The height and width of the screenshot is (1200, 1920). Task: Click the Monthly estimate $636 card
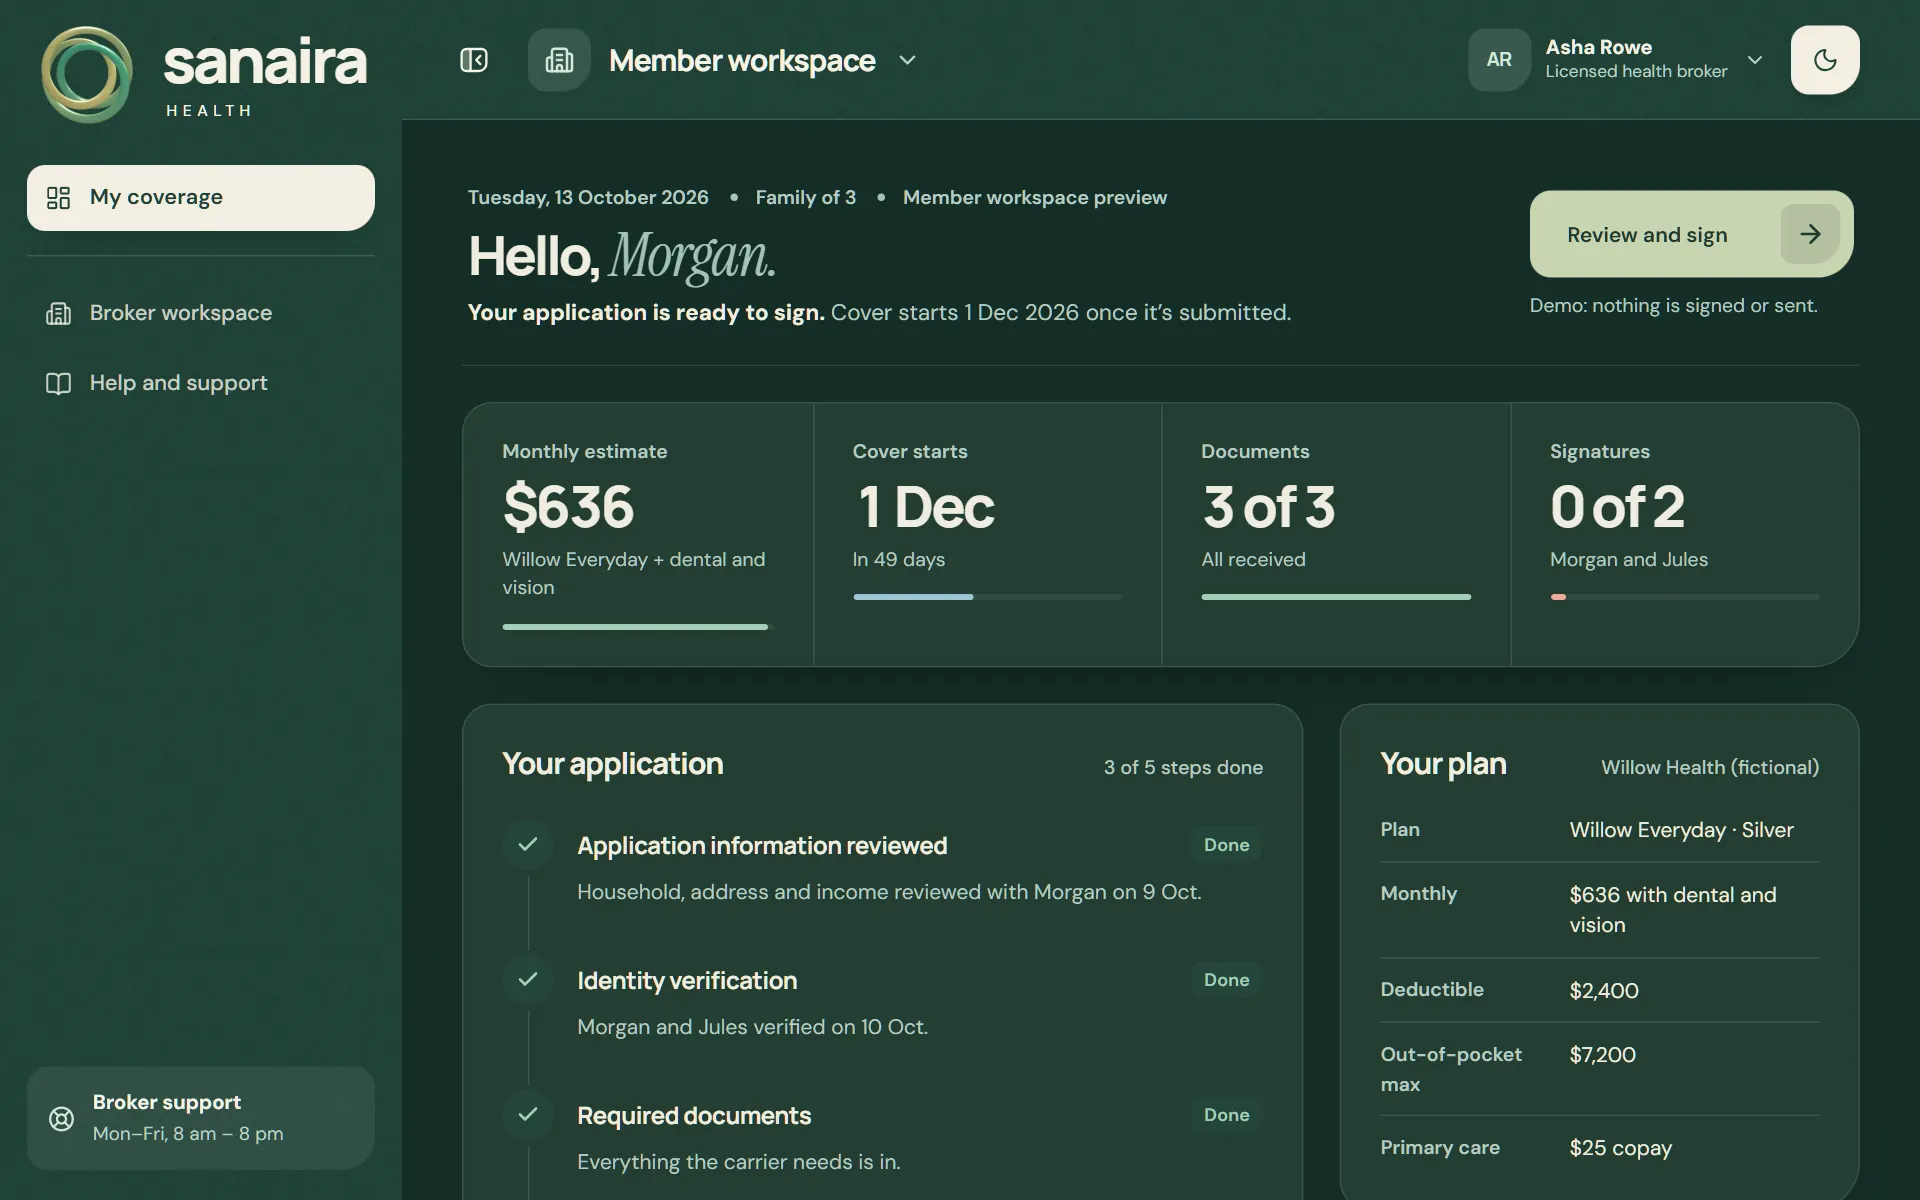point(638,535)
